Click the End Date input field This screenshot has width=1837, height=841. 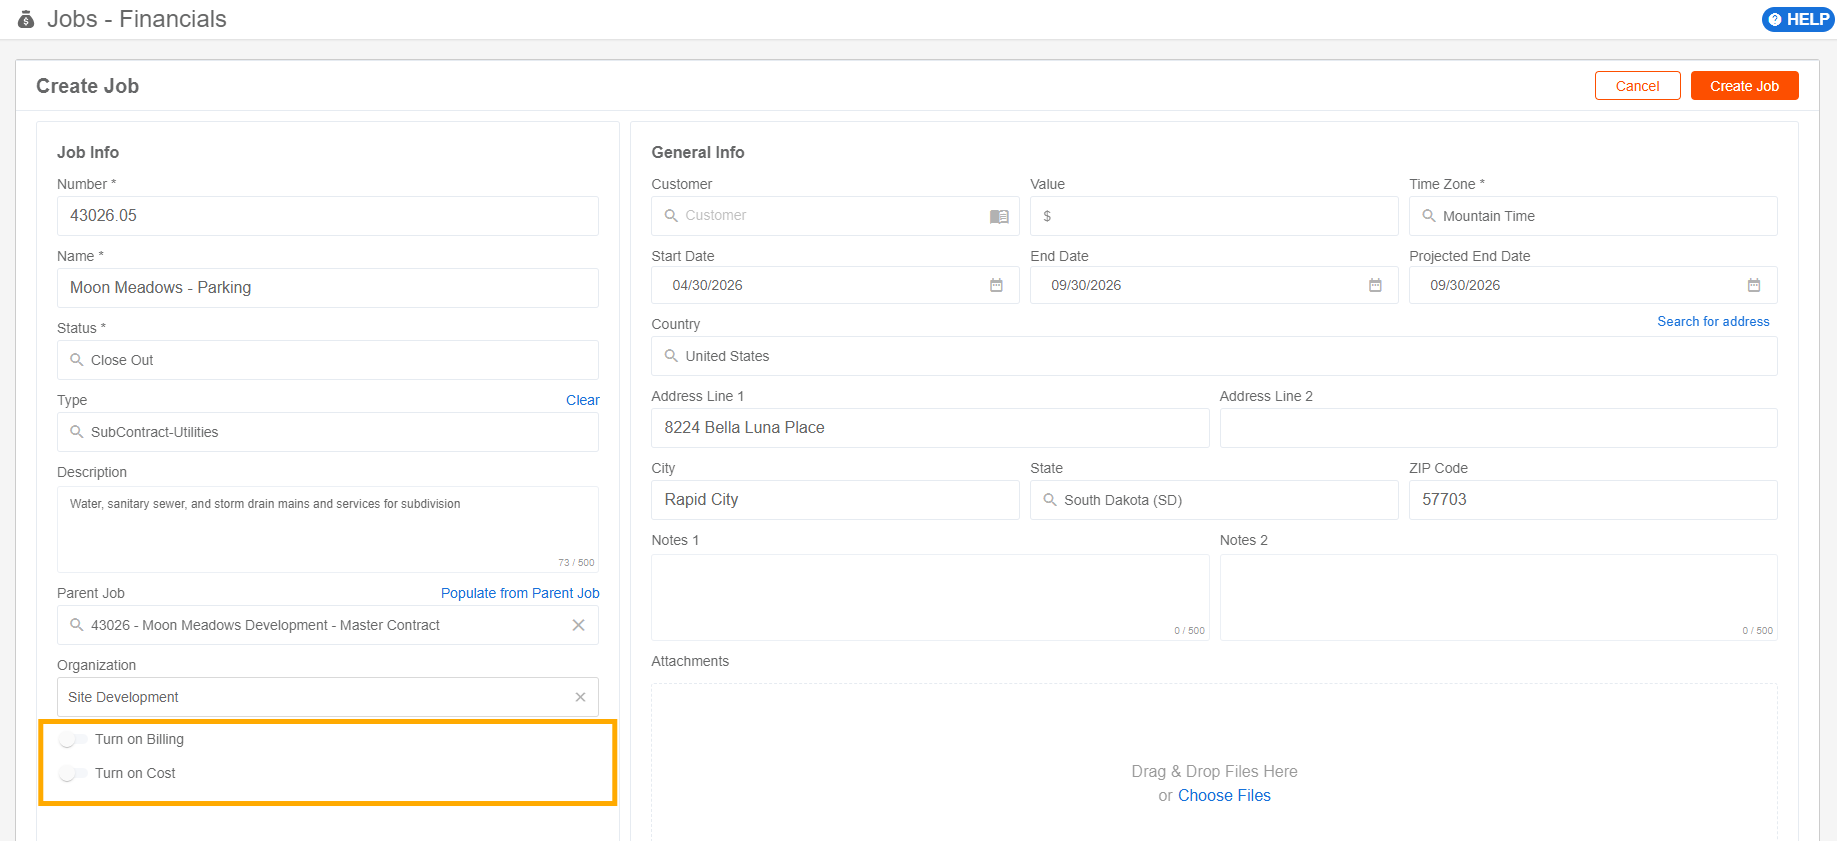pos(1214,285)
